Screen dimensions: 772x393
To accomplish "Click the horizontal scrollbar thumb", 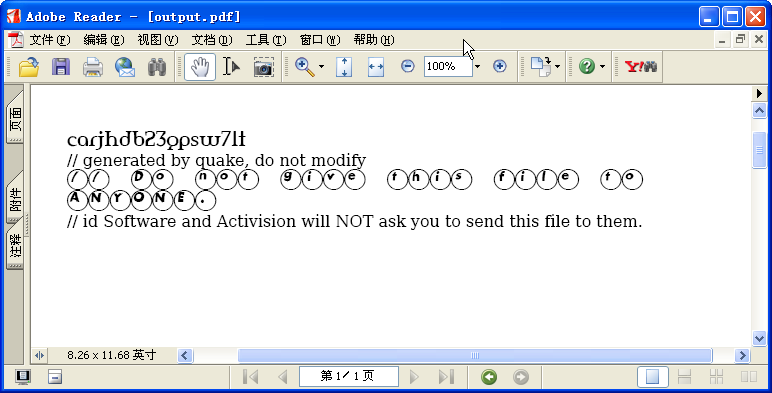I will (x=475, y=355).
